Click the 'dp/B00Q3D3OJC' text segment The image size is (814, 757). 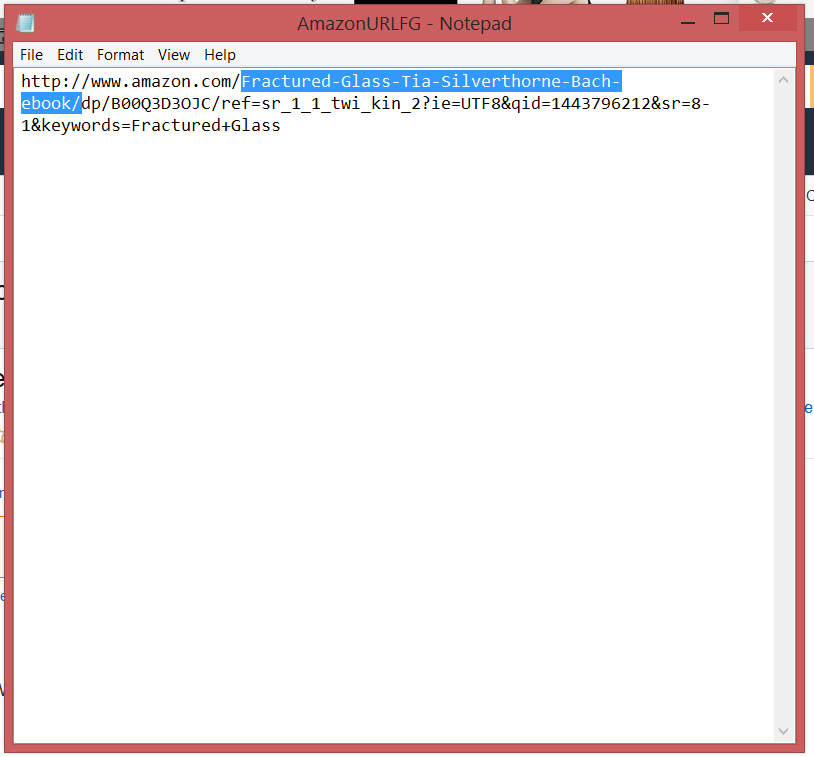pyautogui.click(x=146, y=103)
